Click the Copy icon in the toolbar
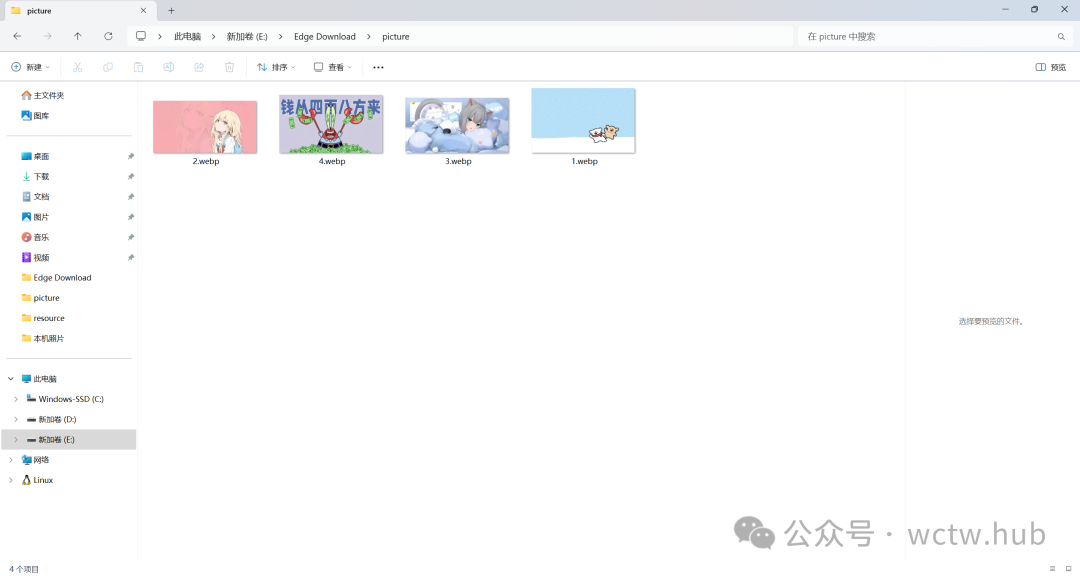The image size is (1080, 577). (108, 67)
